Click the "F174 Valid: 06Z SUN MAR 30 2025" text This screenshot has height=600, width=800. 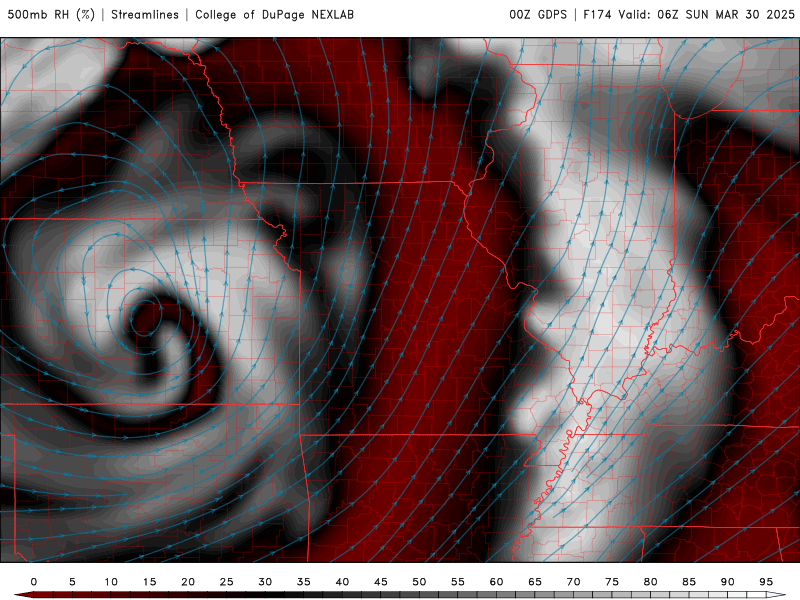pyautogui.click(x=689, y=14)
